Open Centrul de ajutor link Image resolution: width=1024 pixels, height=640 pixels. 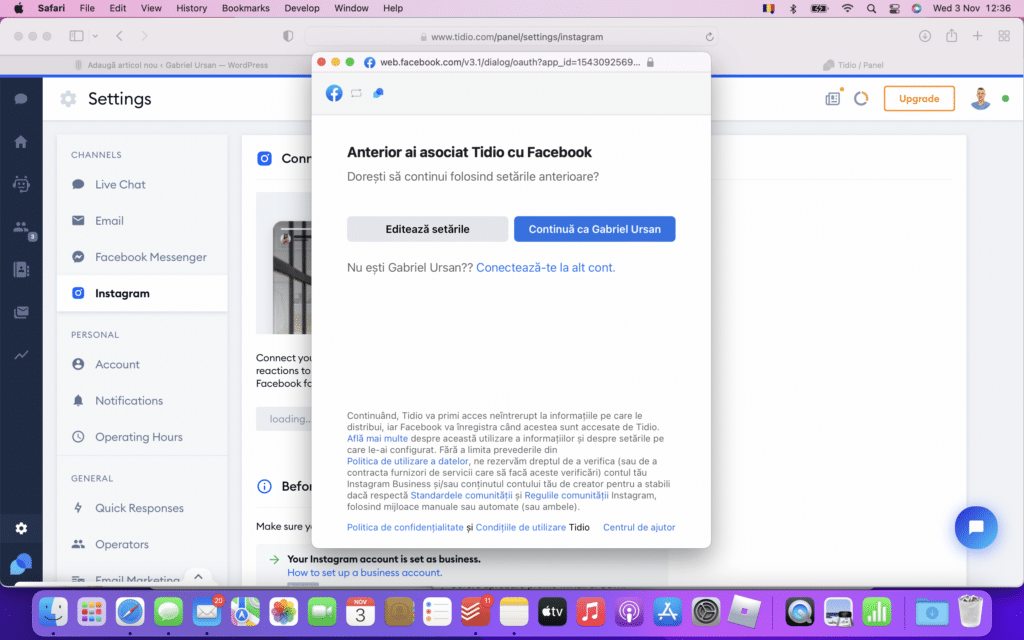(x=639, y=527)
